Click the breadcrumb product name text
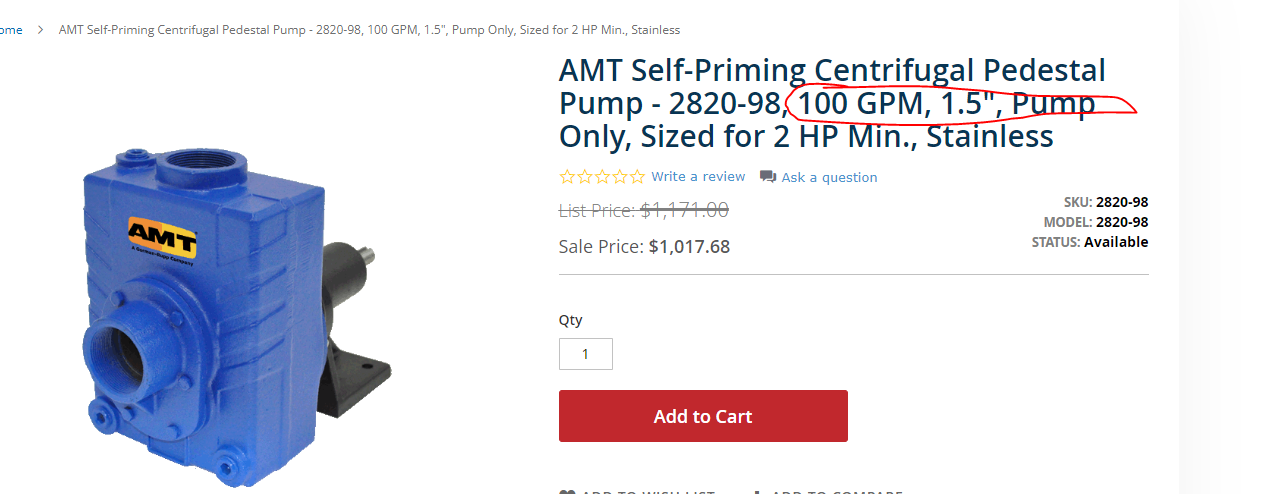The width and height of the screenshot is (1262, 494). pos(369,30)
